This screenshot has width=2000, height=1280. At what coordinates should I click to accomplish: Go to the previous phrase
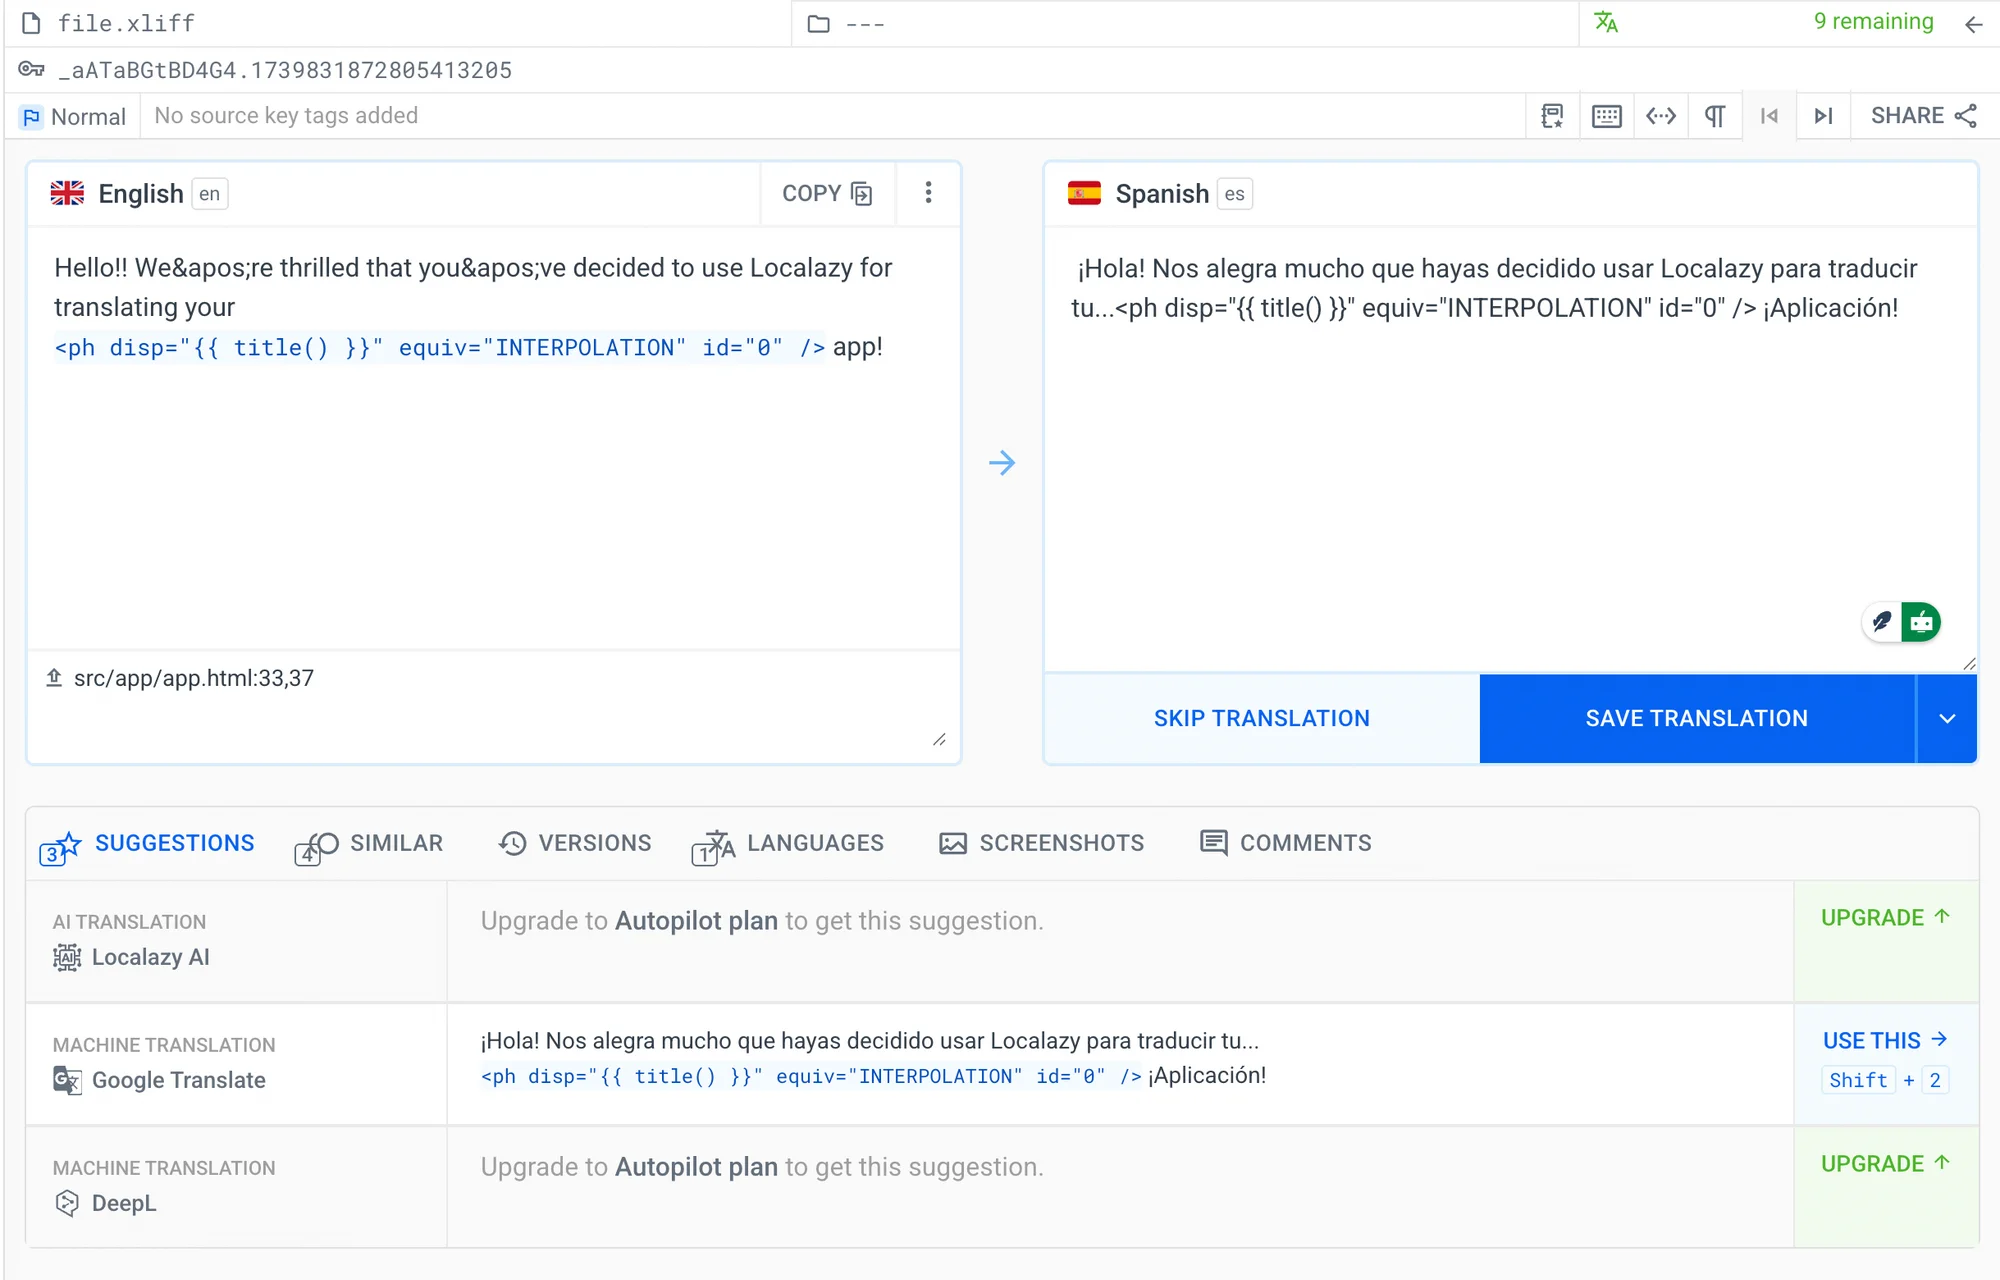coord(1769,116)
